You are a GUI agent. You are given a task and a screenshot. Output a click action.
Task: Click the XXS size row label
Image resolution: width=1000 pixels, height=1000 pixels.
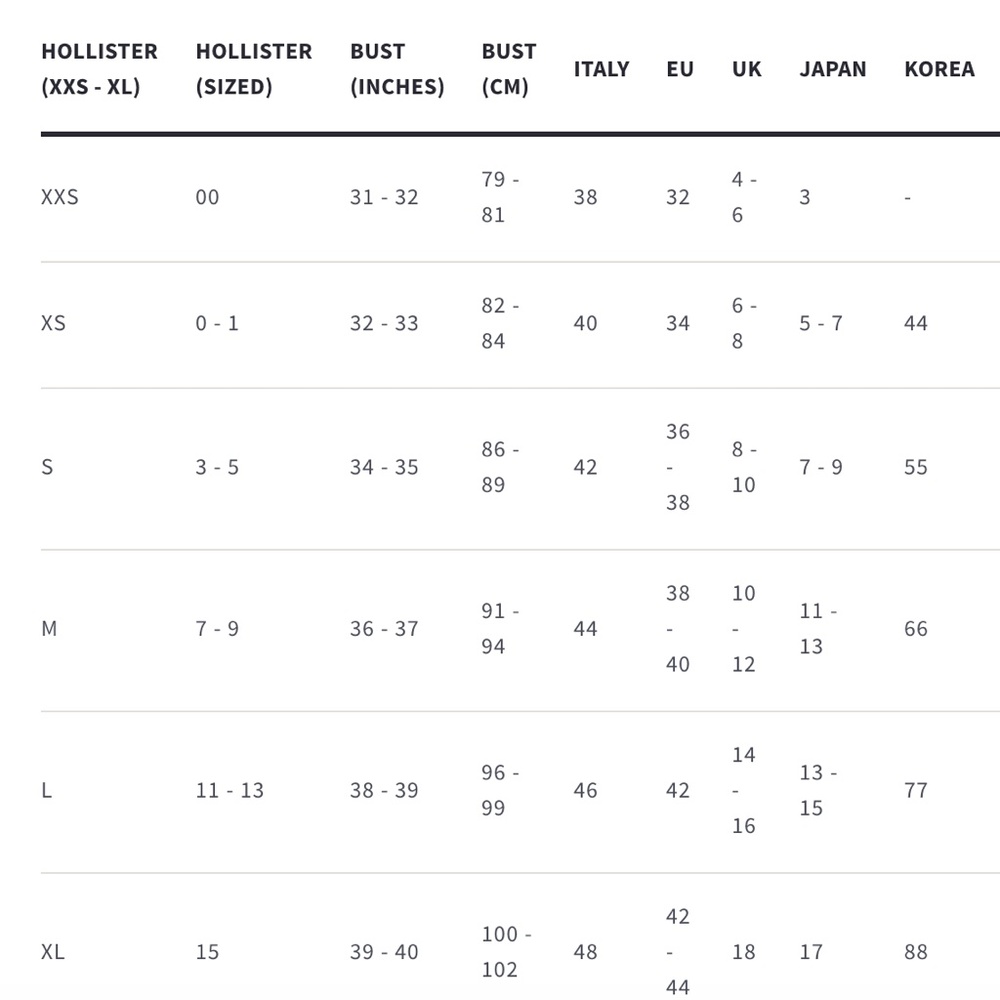pos(60,197)
